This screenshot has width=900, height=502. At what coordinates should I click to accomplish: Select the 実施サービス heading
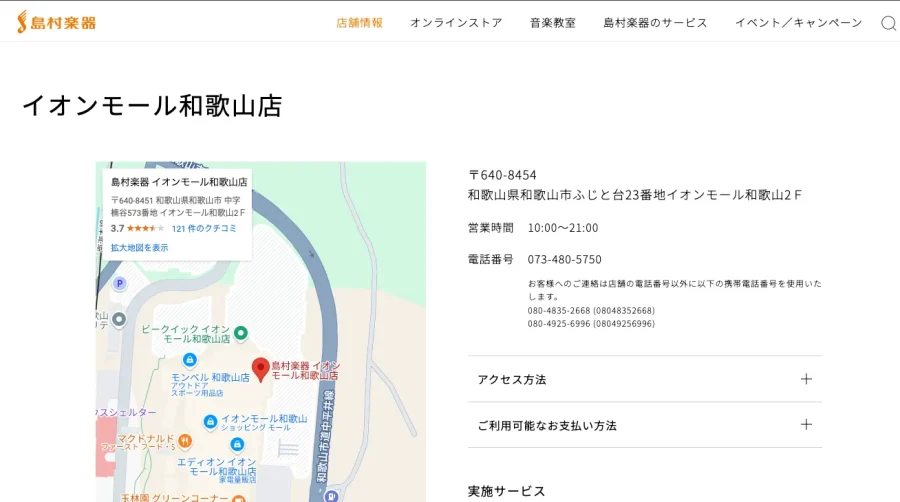[x=507, y=491]
